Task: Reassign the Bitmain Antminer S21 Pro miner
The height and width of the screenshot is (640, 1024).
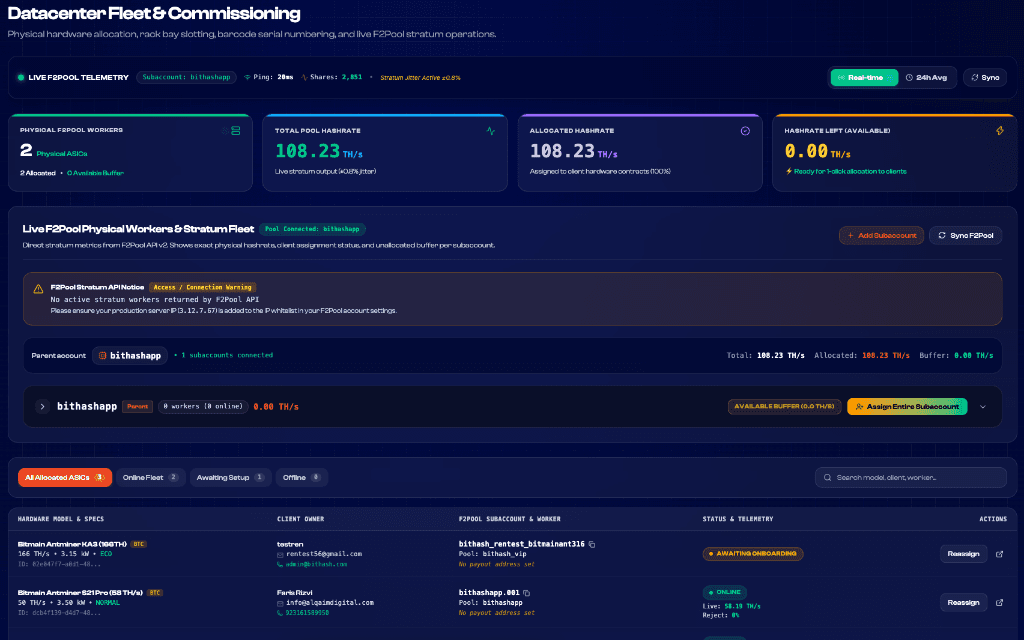Action: 963,603
